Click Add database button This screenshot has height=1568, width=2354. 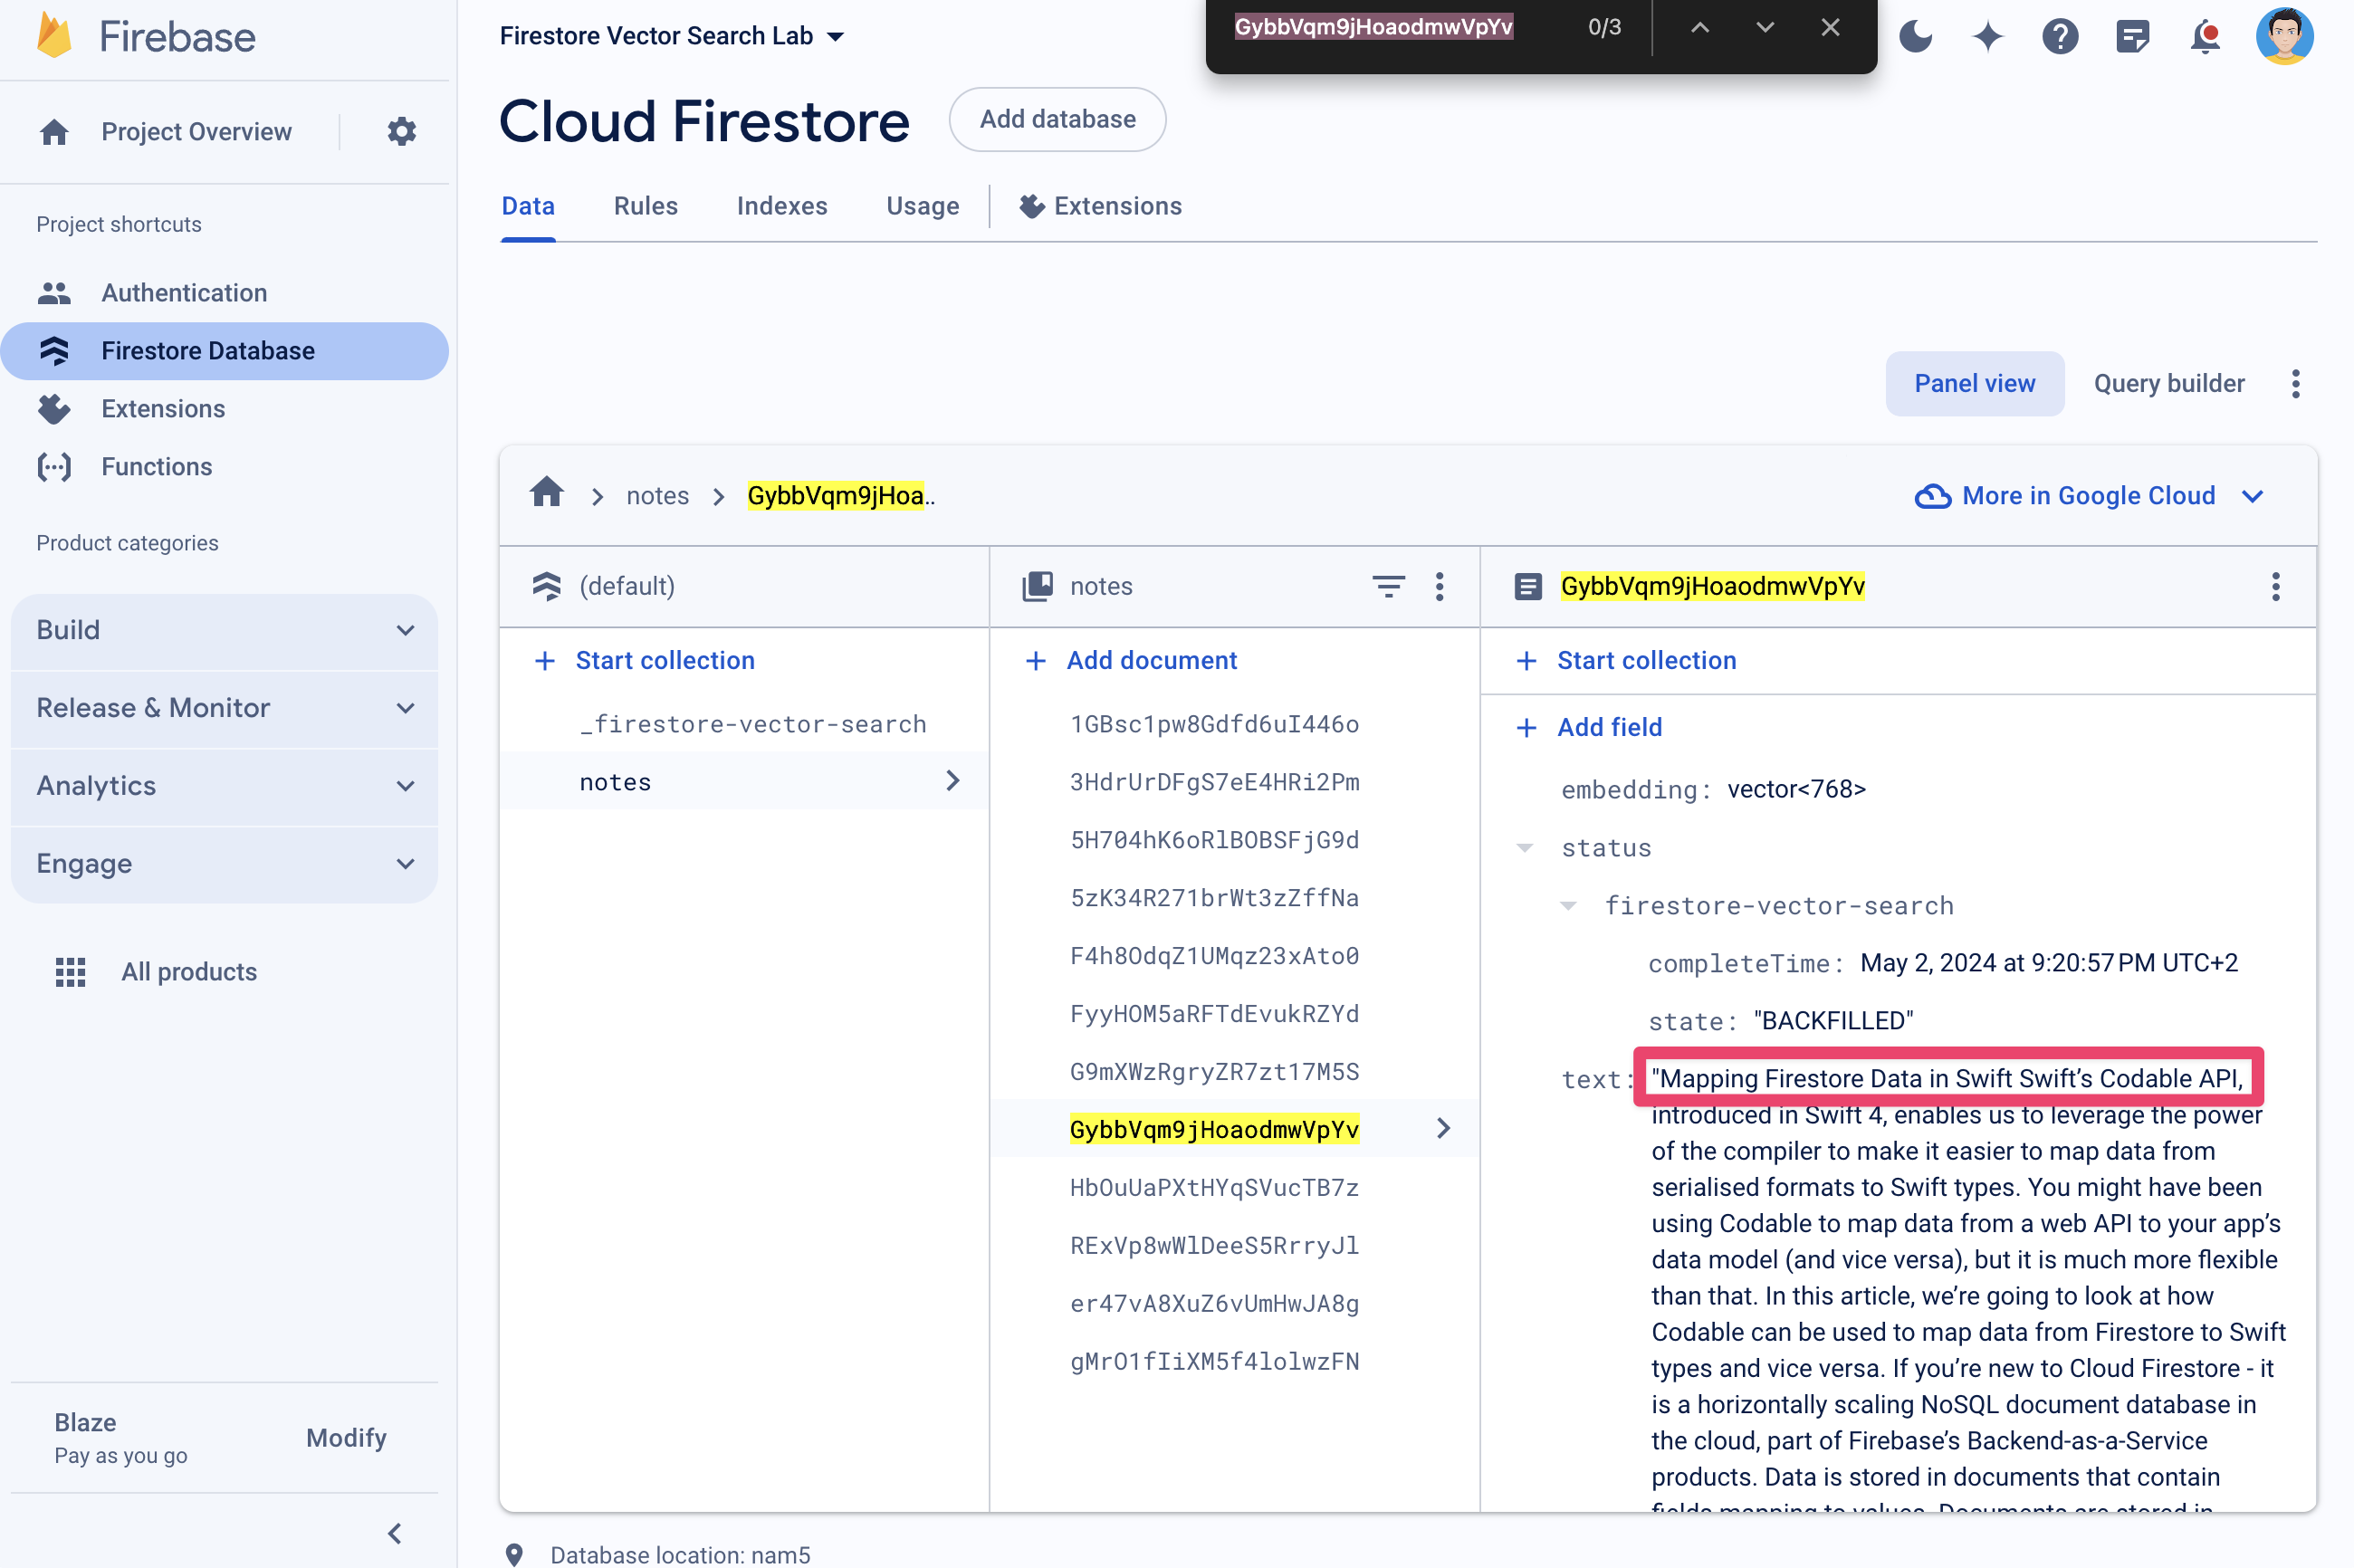[x=1057, y=119]
